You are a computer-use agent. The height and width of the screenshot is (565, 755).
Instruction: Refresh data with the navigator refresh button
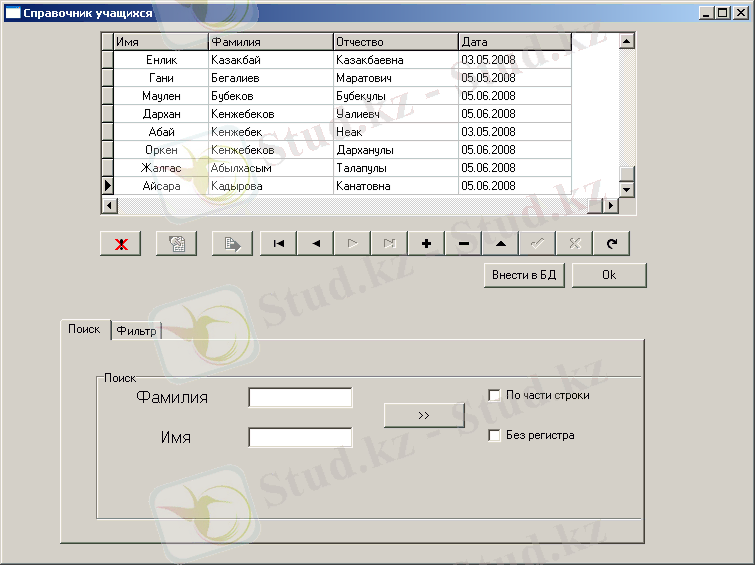pyautogui.click(x=611, y=244)
